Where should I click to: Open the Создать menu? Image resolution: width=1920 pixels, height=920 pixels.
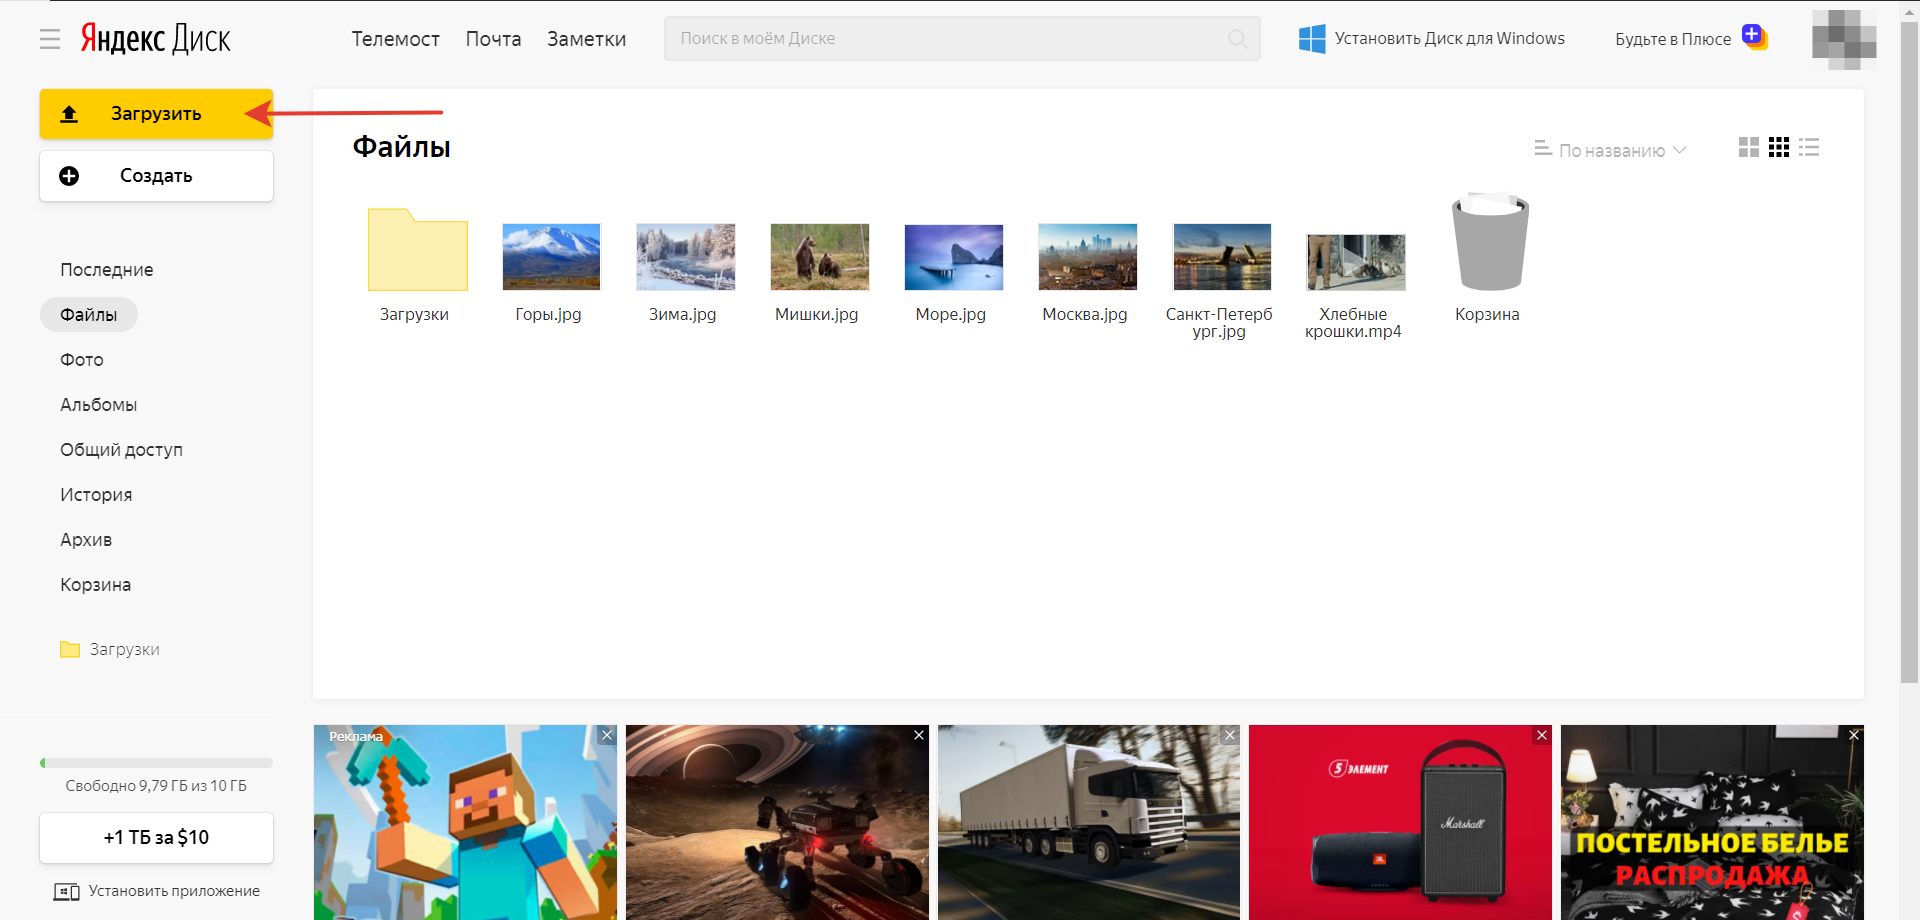pyautogui.click(x=156, y=176)
